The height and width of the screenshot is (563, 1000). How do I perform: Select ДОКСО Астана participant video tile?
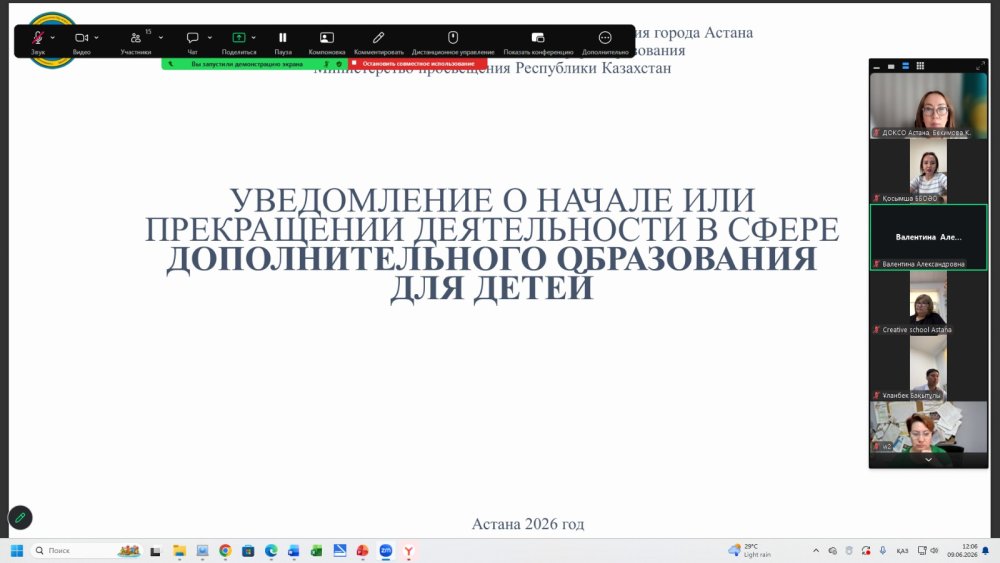coord(928,105)
